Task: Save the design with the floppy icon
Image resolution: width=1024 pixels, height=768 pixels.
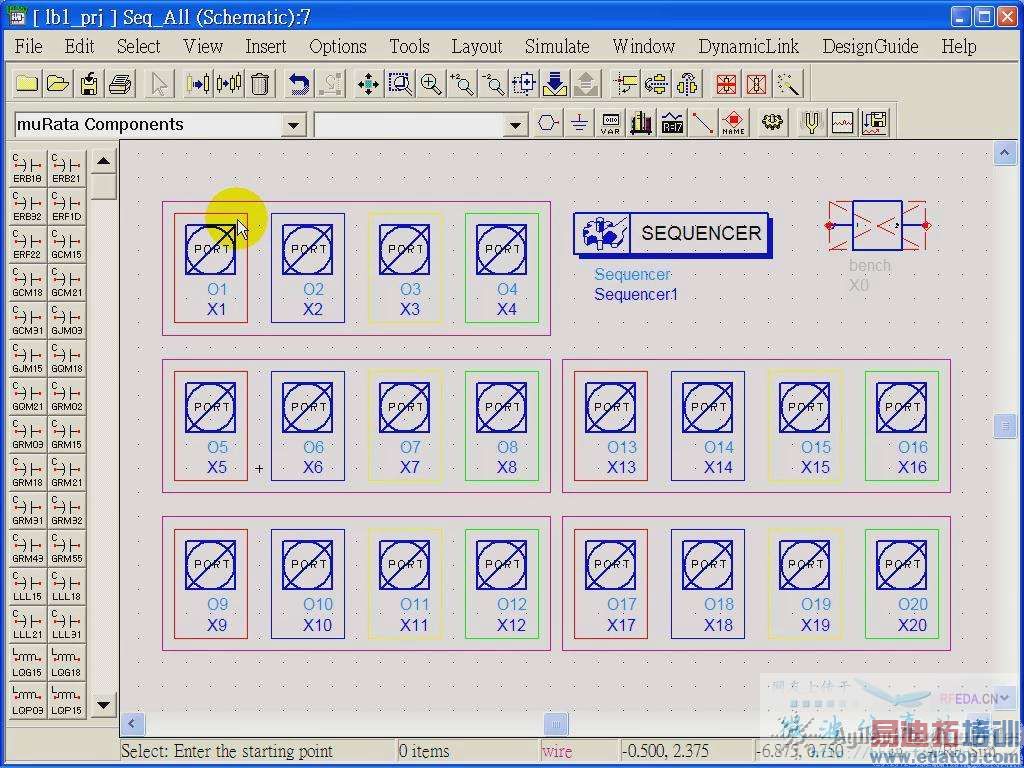Action: point(89,84)
